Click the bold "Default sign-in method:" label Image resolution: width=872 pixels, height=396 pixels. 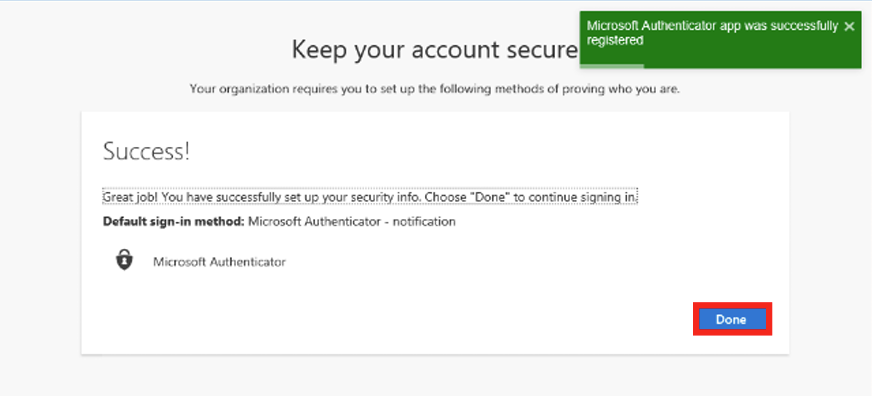(x=174, y=221)
